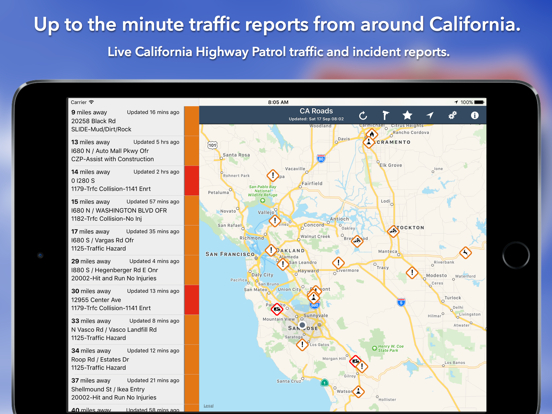
Task: Select the fire incident marker at Sacramento
Action: pyautogui.click(x=372, y=134)
